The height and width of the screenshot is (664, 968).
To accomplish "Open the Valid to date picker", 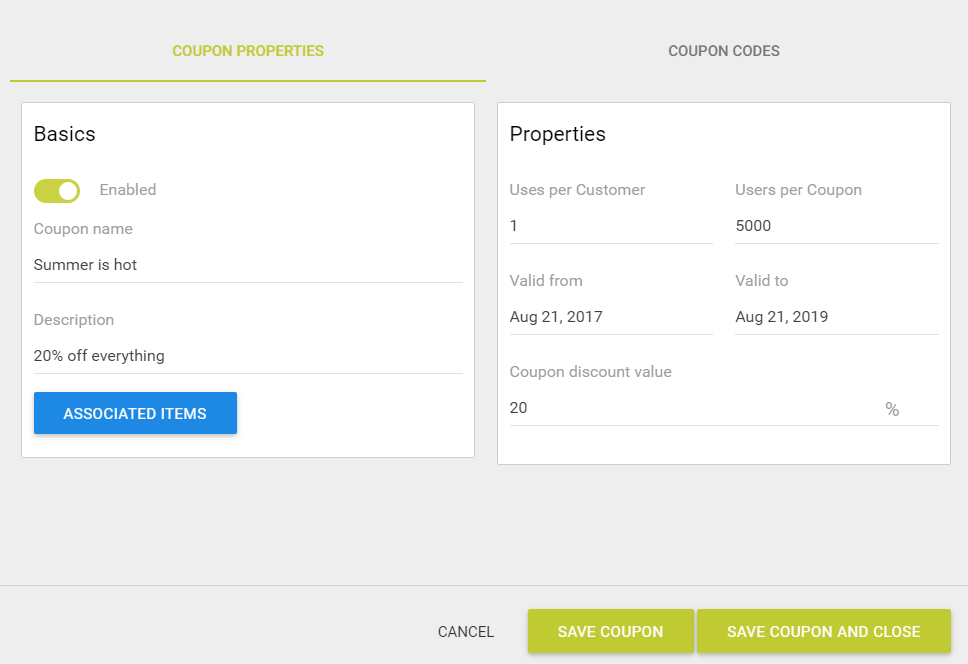I will coord(837,317).
